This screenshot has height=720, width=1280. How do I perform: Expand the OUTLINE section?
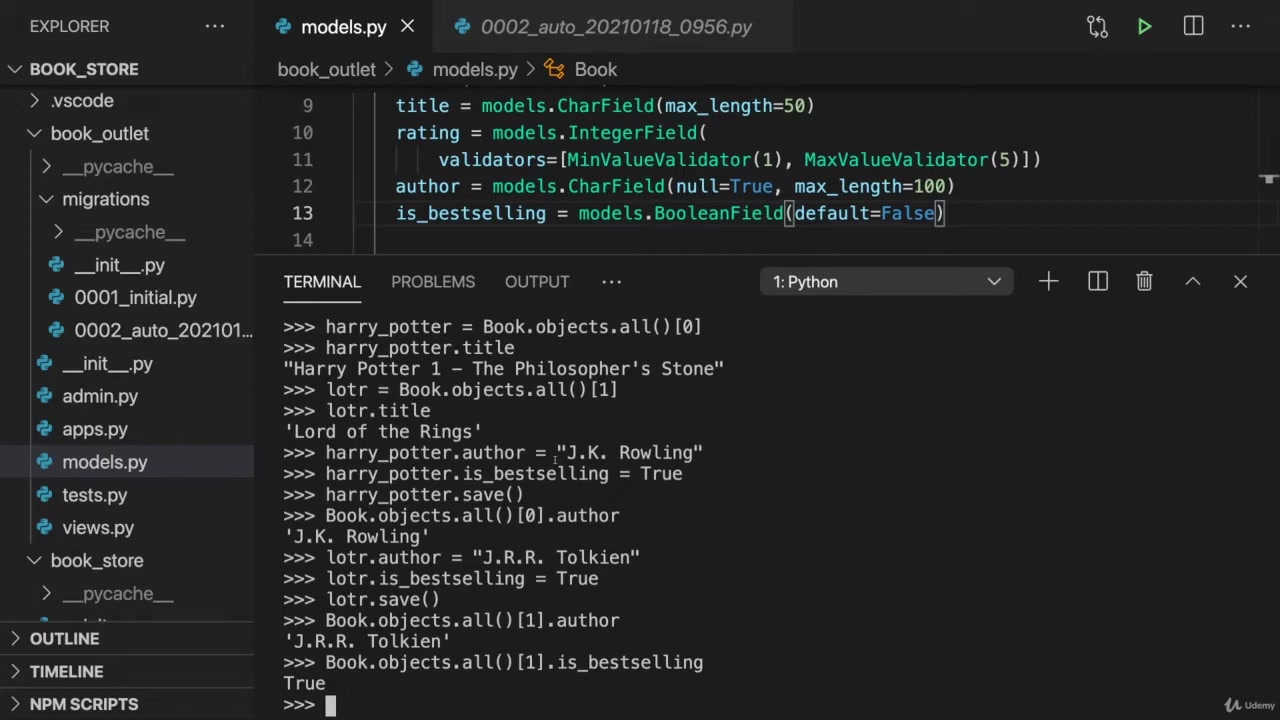pos(64,639)
